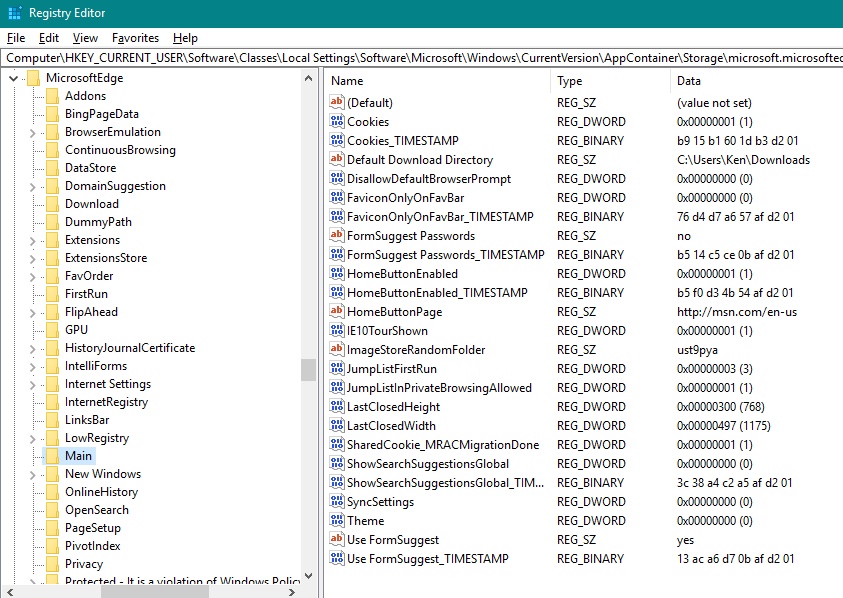Select the LinksBar key

[87, 420]
